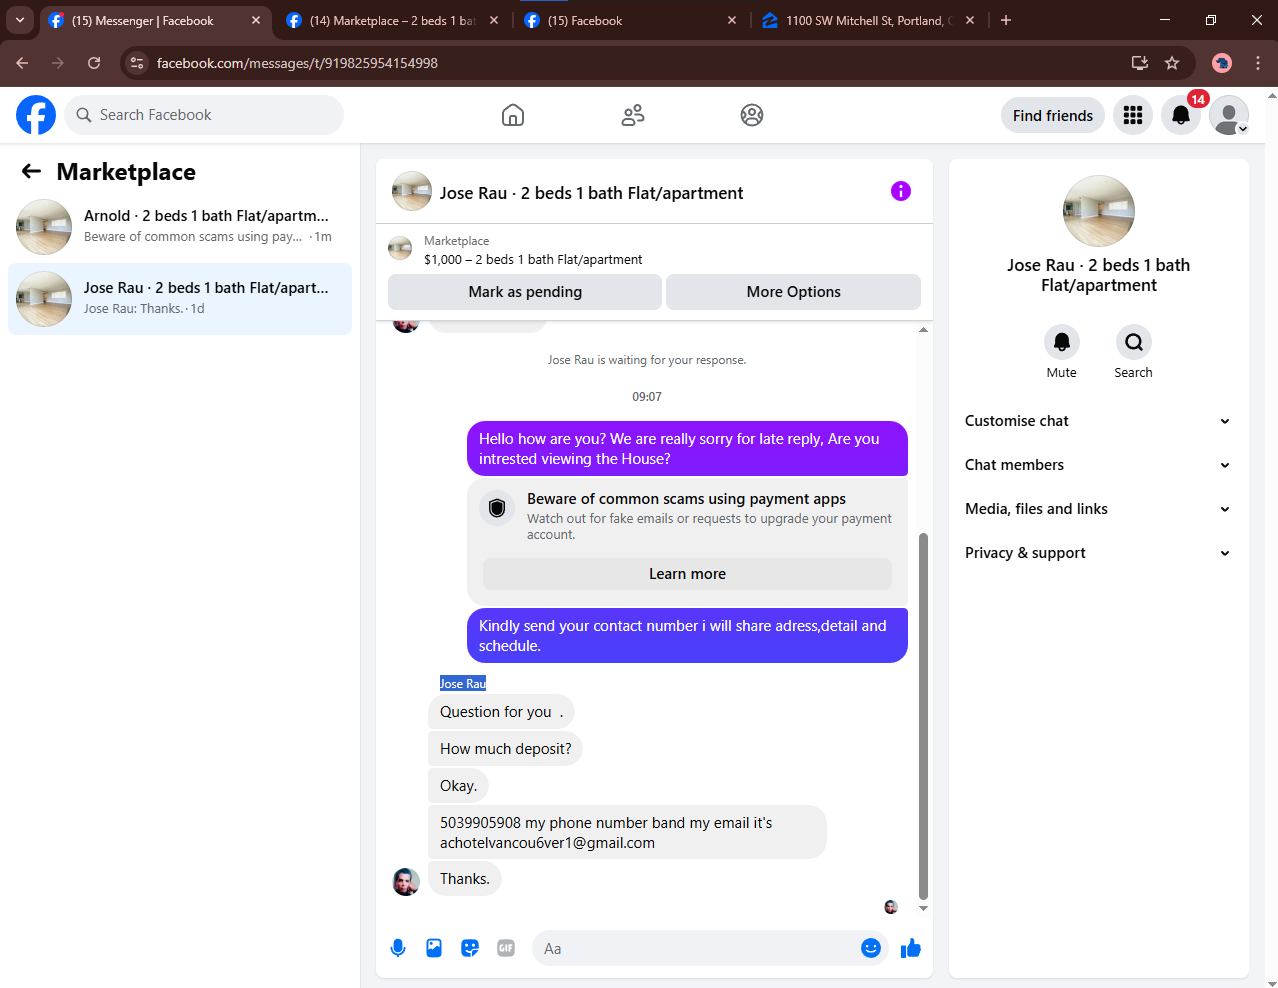Screen dimensions: 1278x988
Task: Open notifications bell with 14 badge
Action: click(x=1181, y=115)
